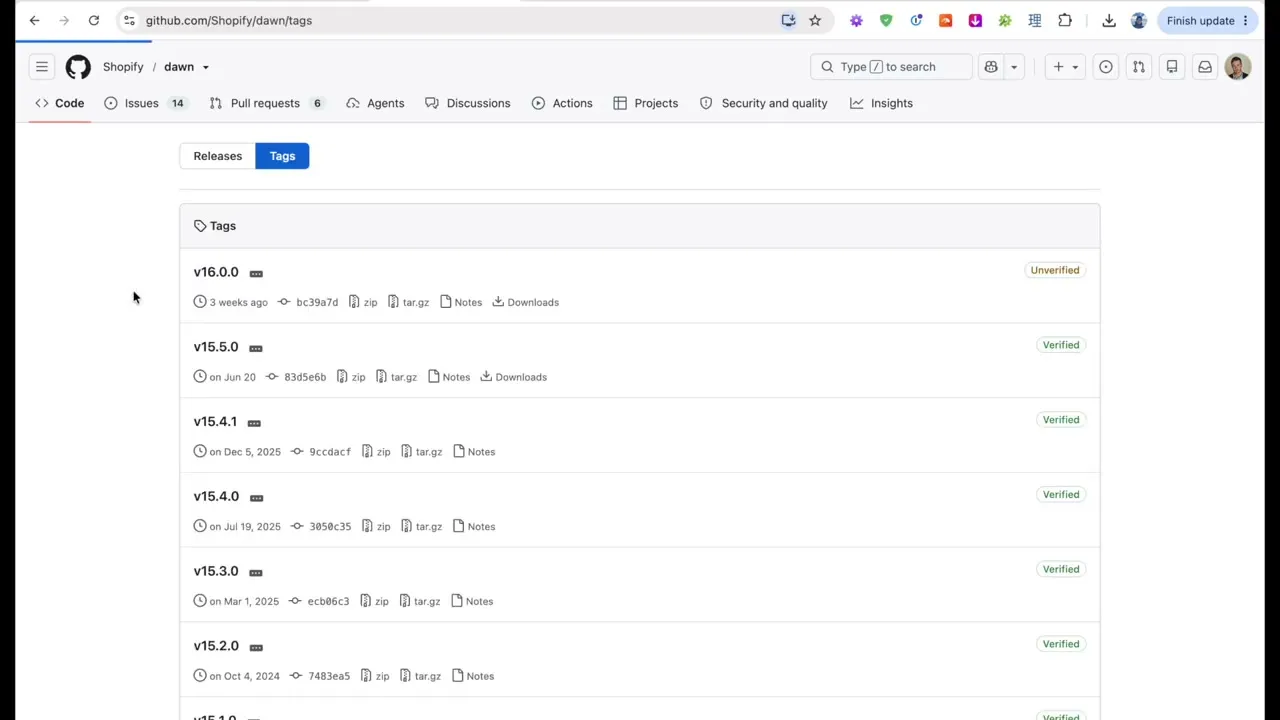This screenshot has height=720, width=1280.
Task: Open the v16.0.0 tag link
Action: click(216, 272)
